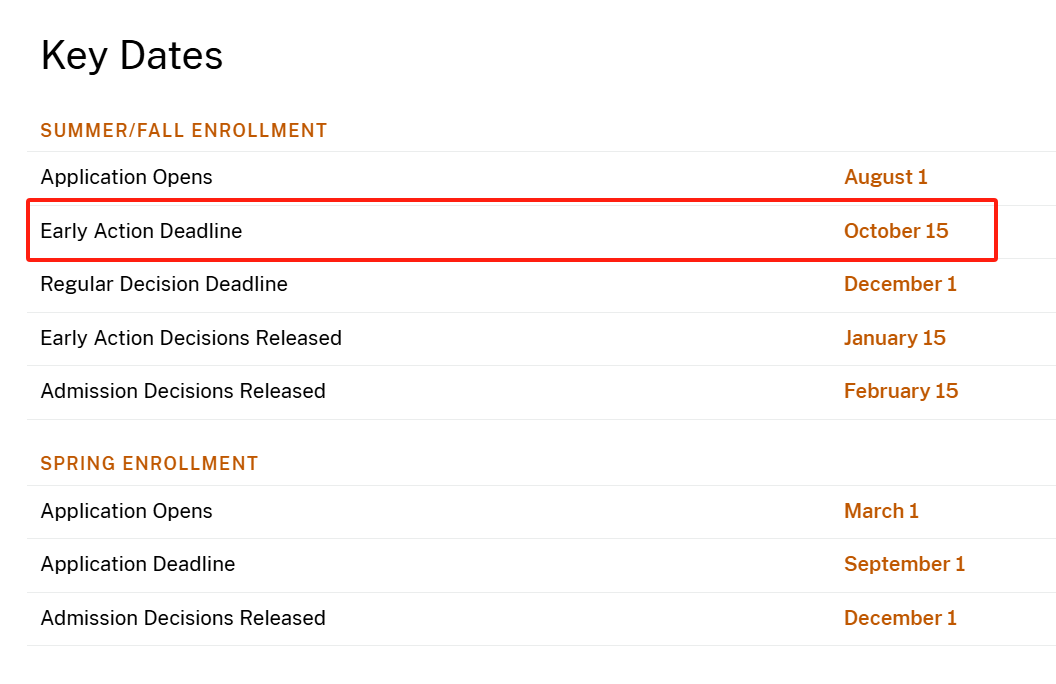Screen dimensions: 1056x684
Task: Select the Application Deadline row label
Action: pyautogui.click(x=137, y=564)
